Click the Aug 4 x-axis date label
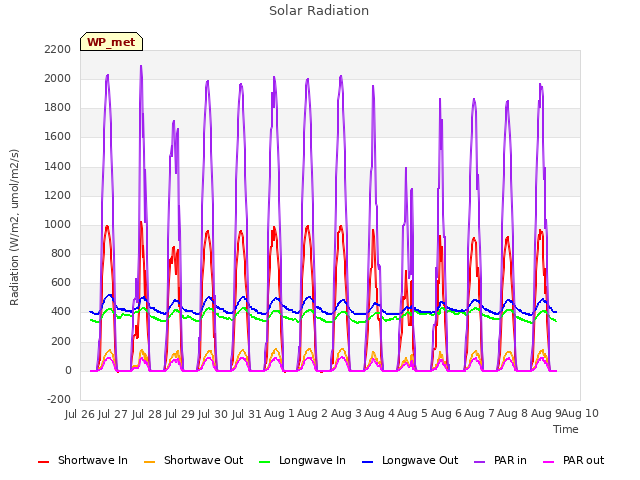The width and height of the screenshot is (640, 480). 379,414
